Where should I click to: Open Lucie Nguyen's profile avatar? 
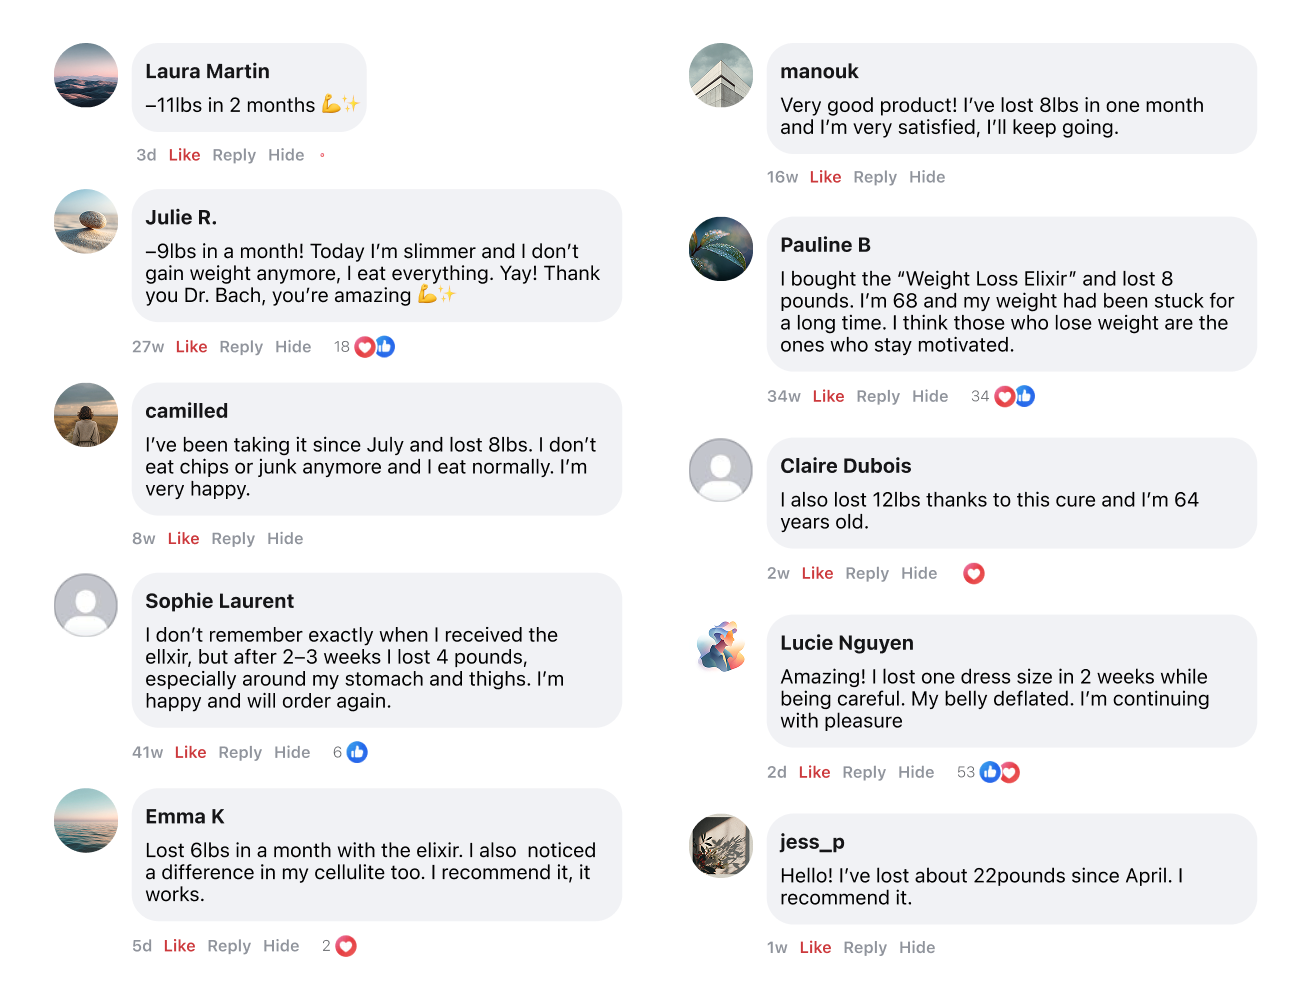click(x=721, y=647)
